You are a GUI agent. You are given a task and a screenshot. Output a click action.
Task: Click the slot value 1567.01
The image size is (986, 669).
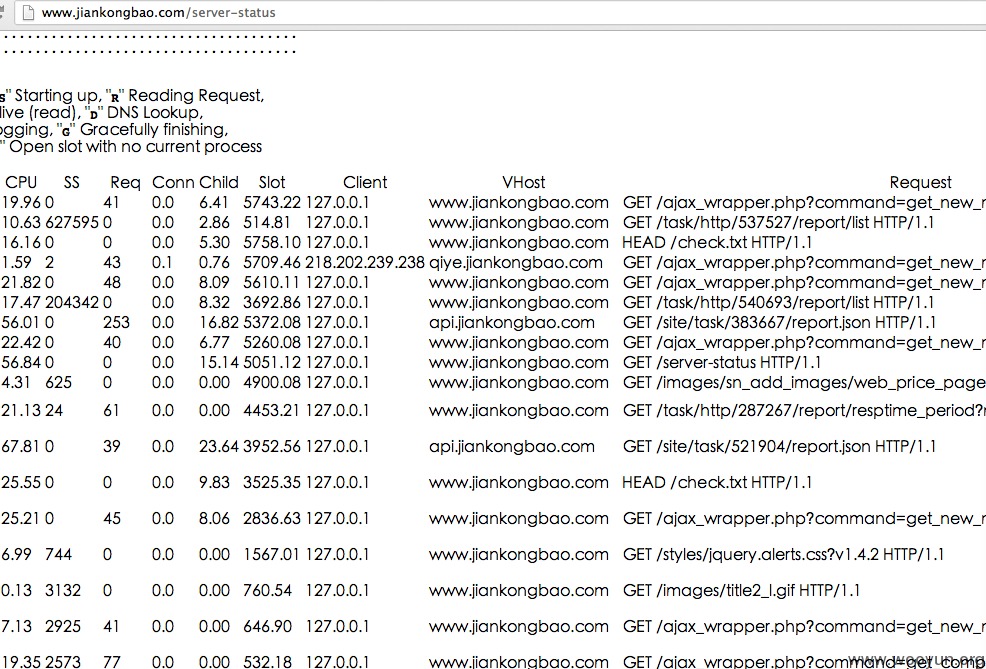(x=272, y=555)
